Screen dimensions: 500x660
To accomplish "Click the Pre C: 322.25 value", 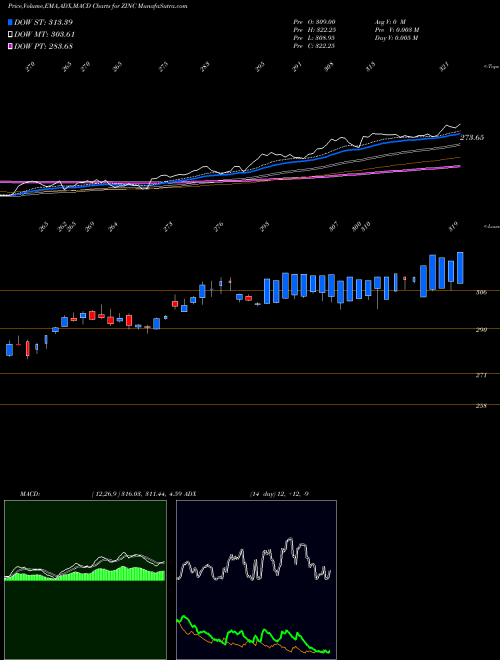I will [x=314, y=46].
